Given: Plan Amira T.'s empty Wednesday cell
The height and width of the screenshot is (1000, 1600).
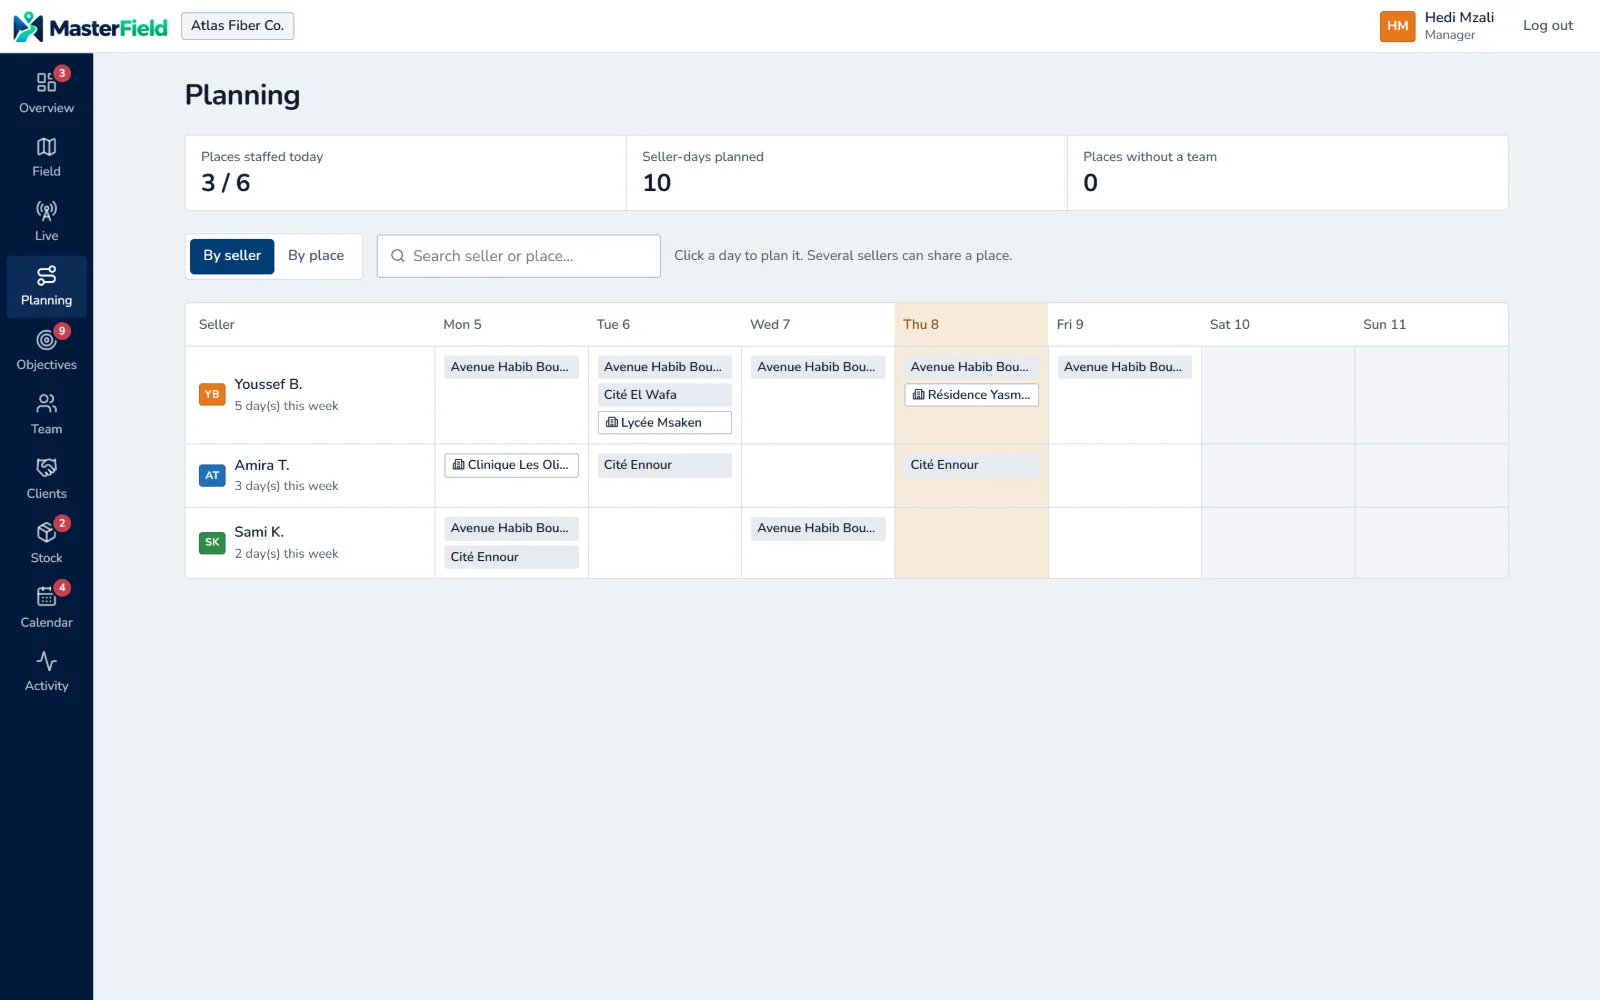Looking at the screenshot, I should (818, 476).
